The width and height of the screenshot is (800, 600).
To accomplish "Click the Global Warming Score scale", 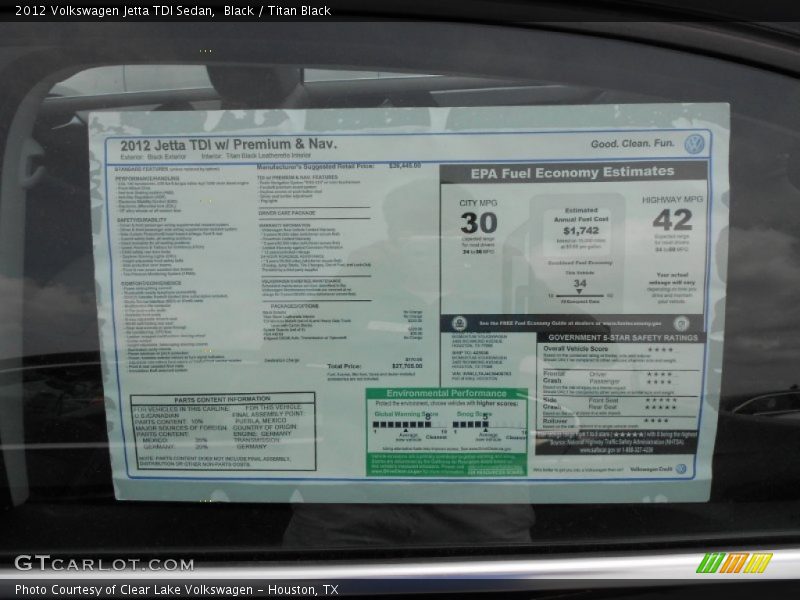I will coord(405,425).
